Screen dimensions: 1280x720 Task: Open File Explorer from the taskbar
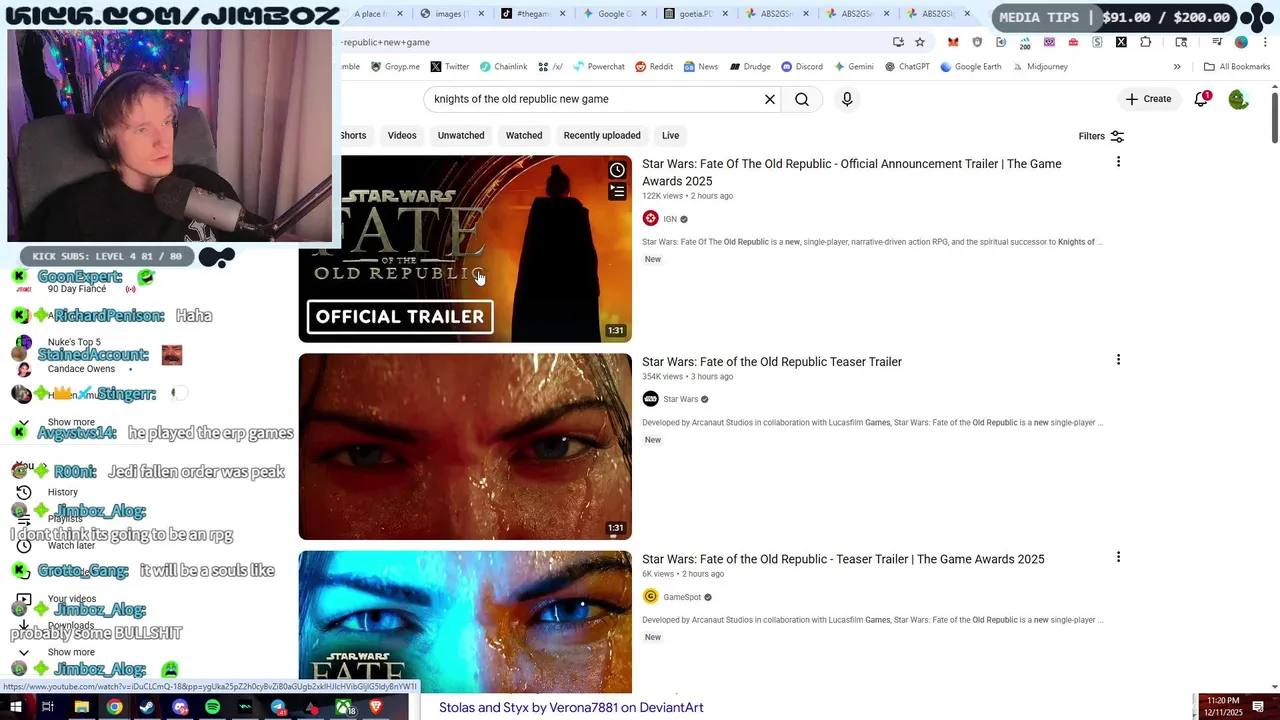pyautogui.click(x=82, y=707)
